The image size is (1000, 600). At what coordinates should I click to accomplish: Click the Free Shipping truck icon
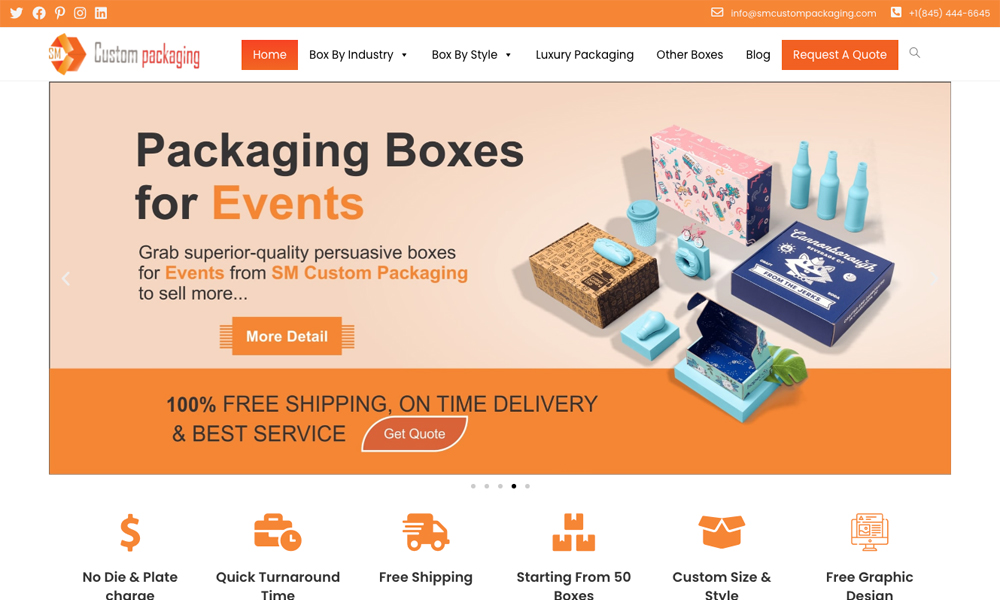[x=425, y=532]
